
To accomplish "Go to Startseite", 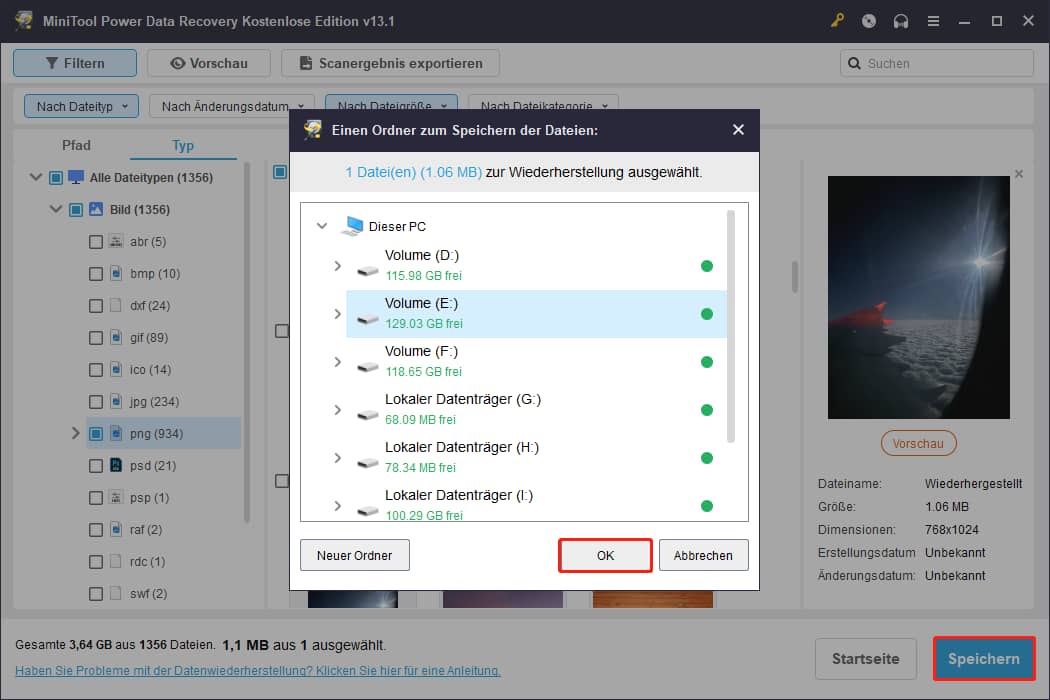I will point(865,658).
